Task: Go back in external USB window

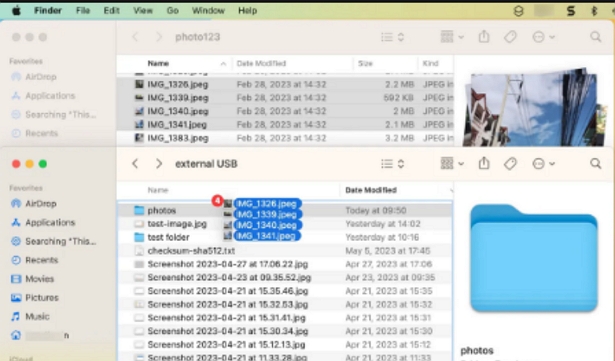Action: [x=135, y=164]
